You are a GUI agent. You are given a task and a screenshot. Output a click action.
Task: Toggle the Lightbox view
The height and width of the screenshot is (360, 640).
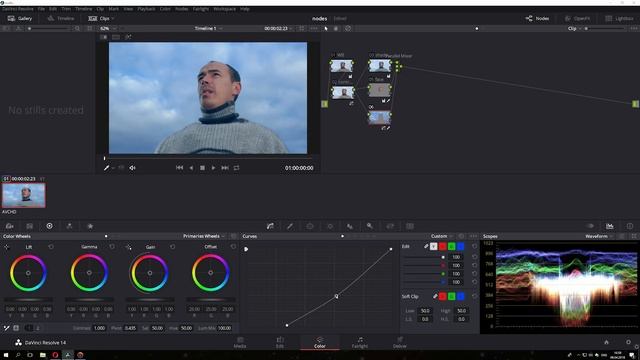619,18
